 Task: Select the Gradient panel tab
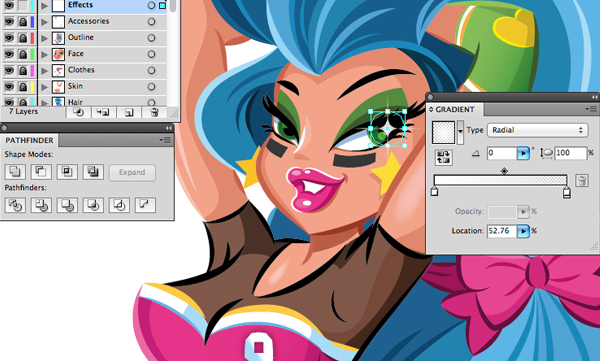click(455, 109)
